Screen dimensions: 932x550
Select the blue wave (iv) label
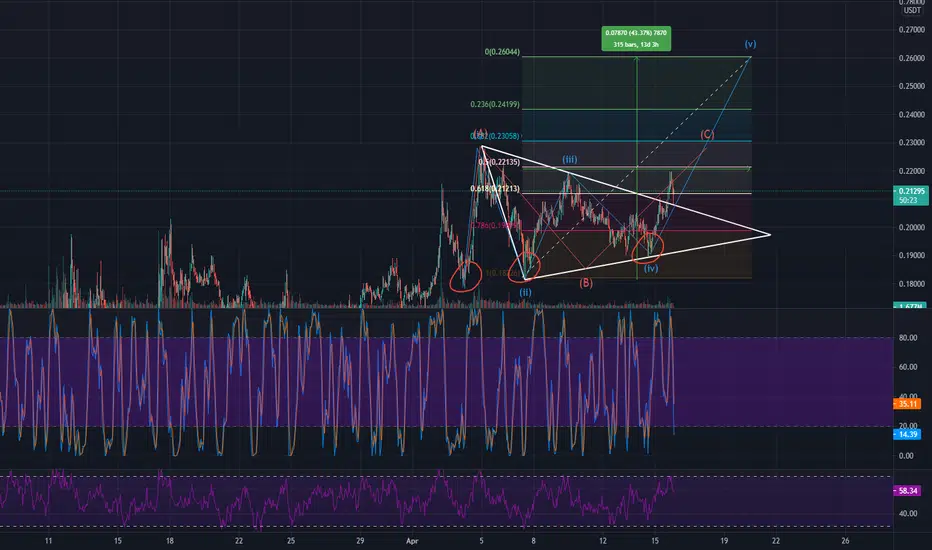pos(651,269)
